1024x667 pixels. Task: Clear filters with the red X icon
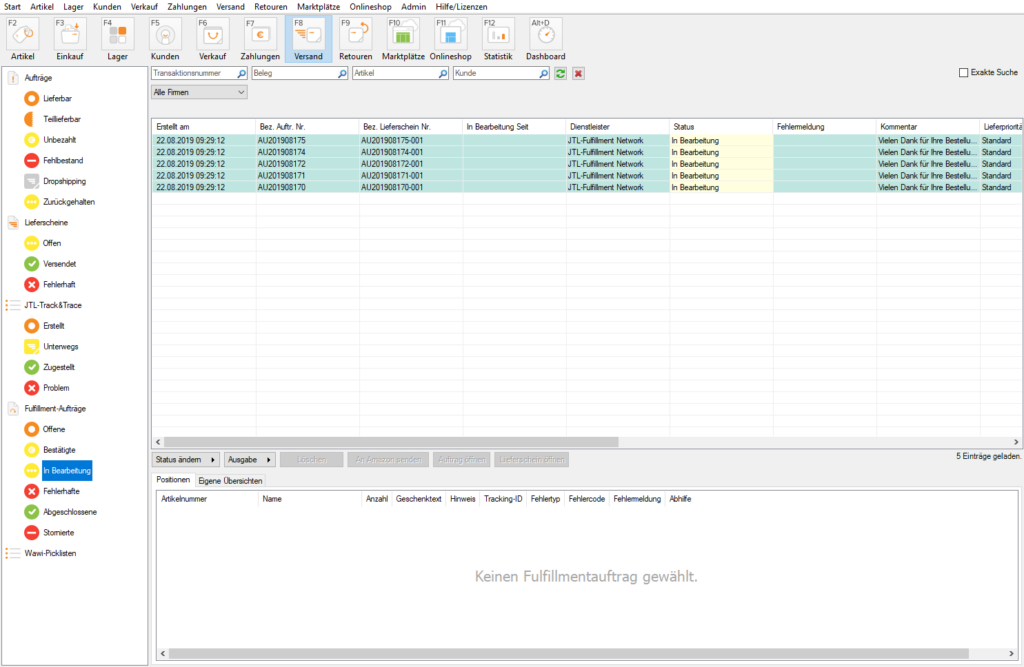click(578, 74)
